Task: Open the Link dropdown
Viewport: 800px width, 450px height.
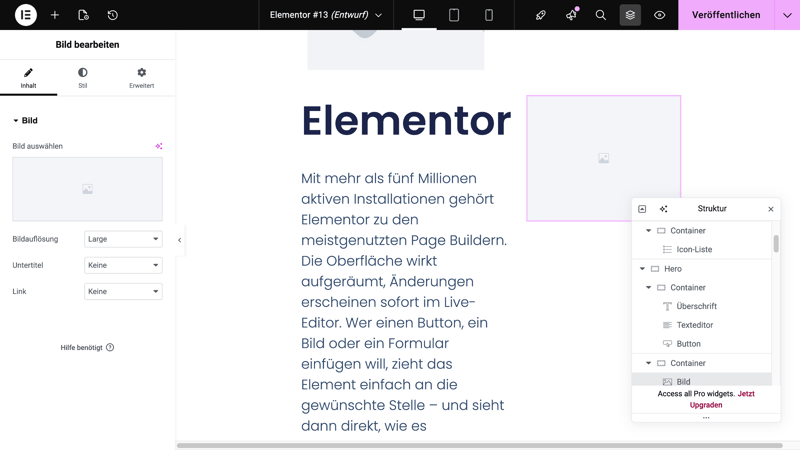Action: [x=123, y=291]
